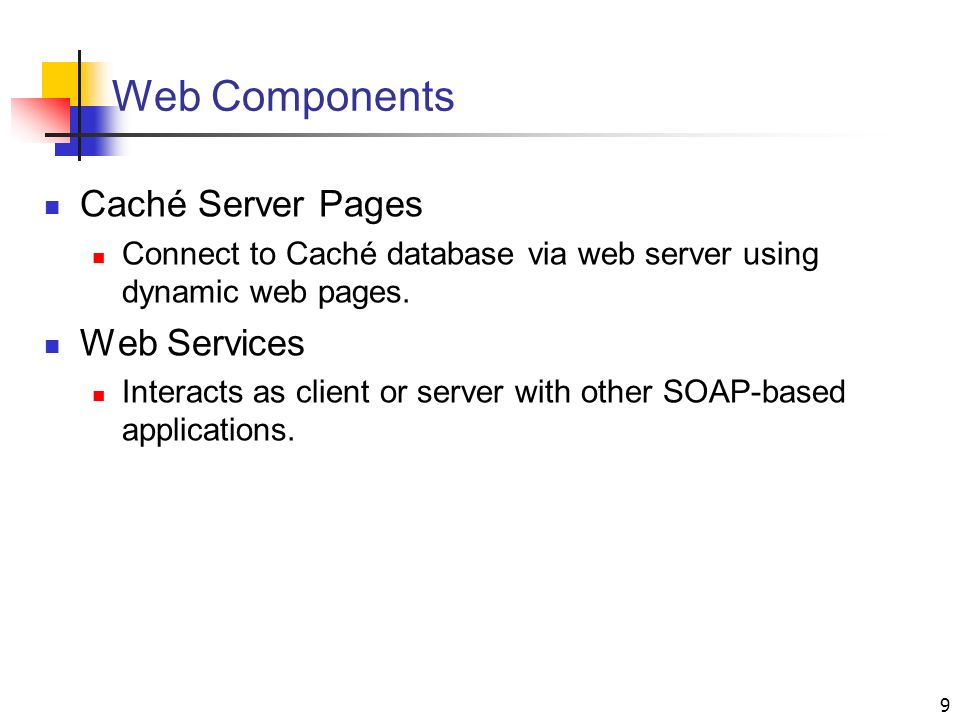Select the Web Services heading text
The width and height of the screenshot is (960, 720).
(x=192, y=343)
